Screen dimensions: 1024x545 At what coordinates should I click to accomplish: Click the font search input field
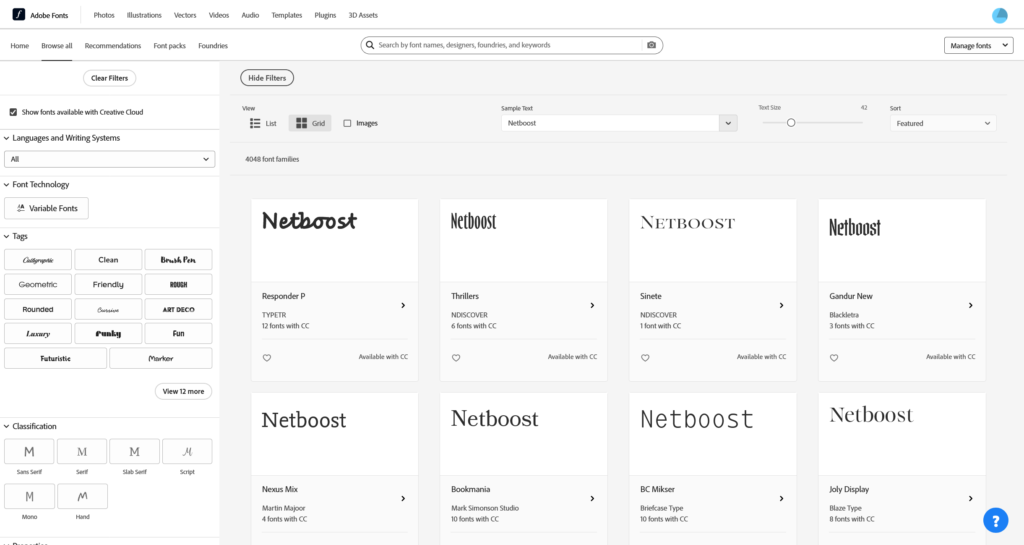(505, 45)
